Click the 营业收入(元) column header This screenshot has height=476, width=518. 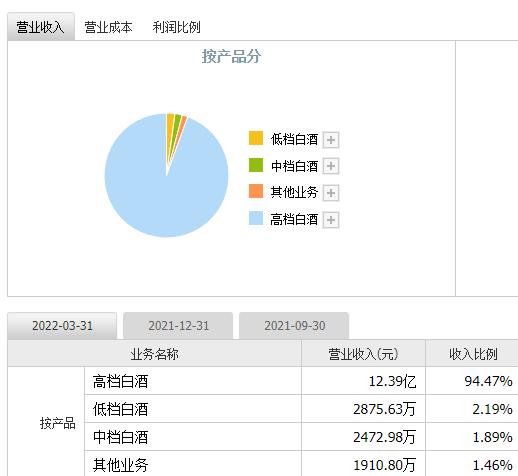363,354
